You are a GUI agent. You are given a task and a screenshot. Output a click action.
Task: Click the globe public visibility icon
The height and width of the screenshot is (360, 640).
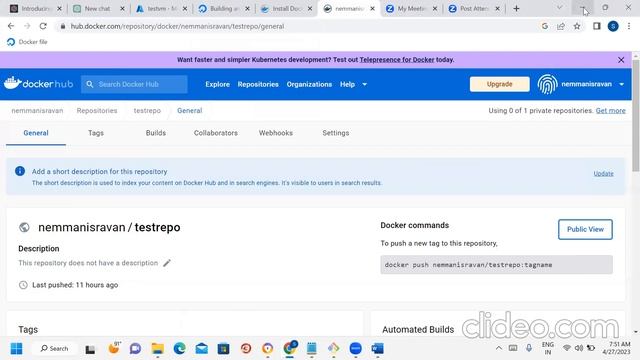click(24, 227)
